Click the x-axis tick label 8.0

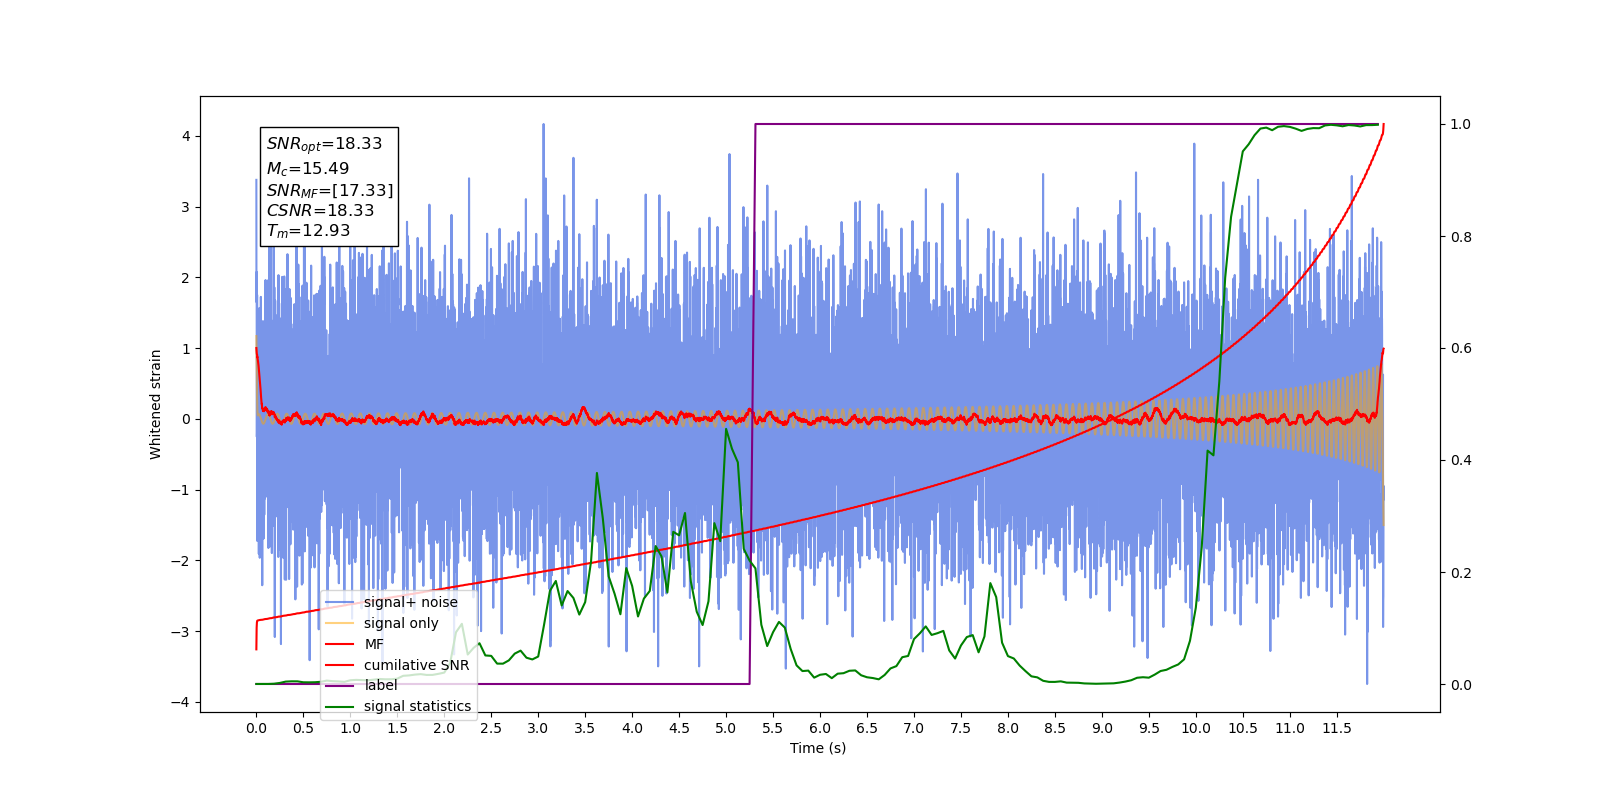[x=1008, y=728]
